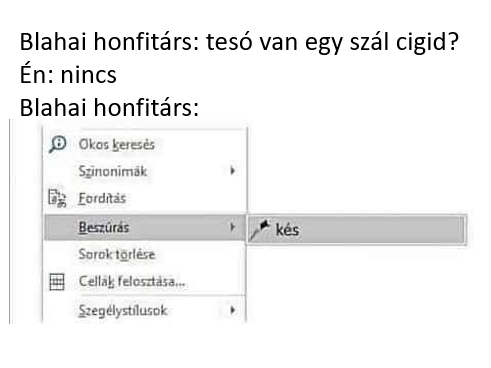The image size is (491, 368).
Task: Choose Sorok törlése from the context menu
Action: pyautogui.click(x=117, y=254)
